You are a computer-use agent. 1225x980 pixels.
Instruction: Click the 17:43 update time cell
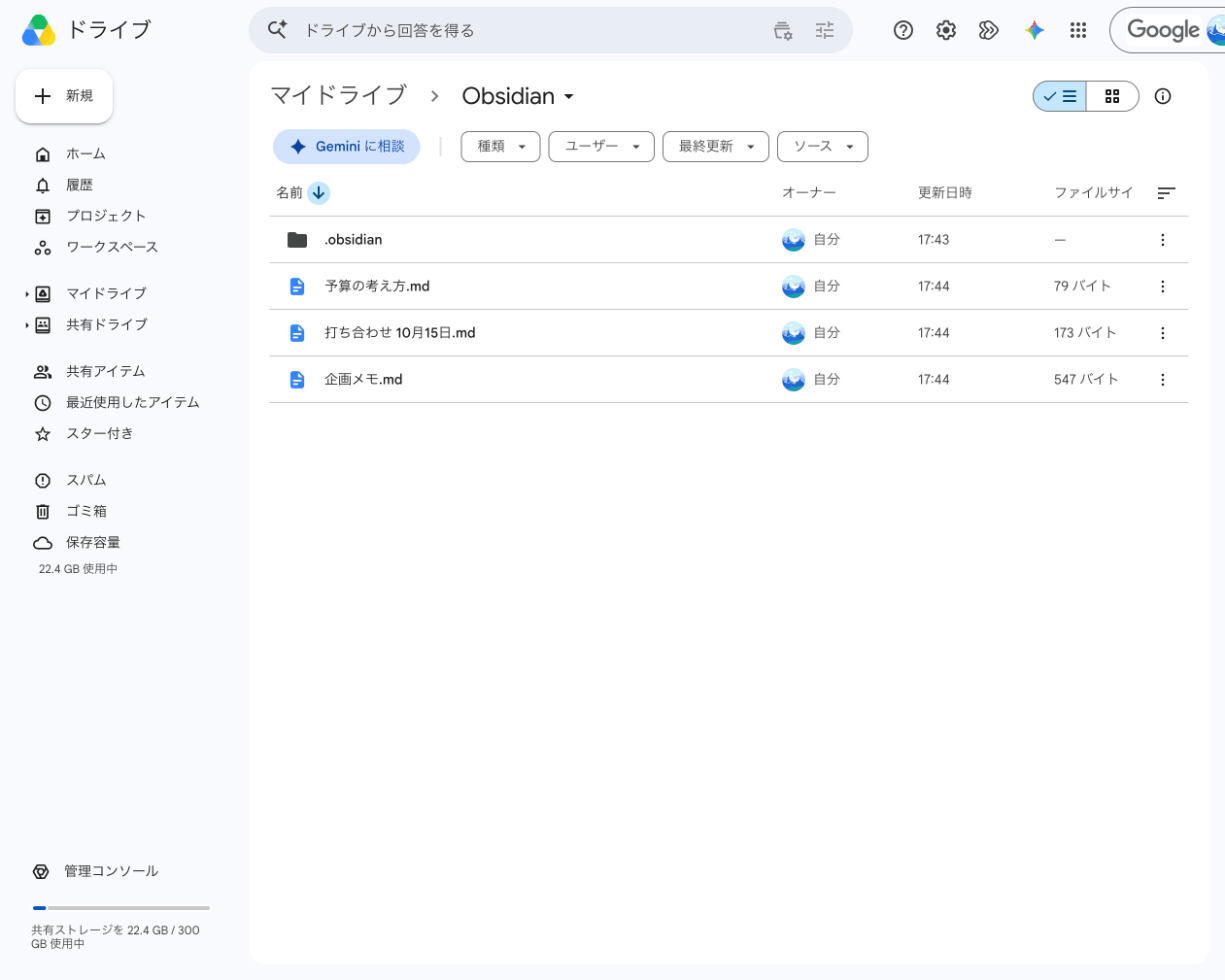933,240
